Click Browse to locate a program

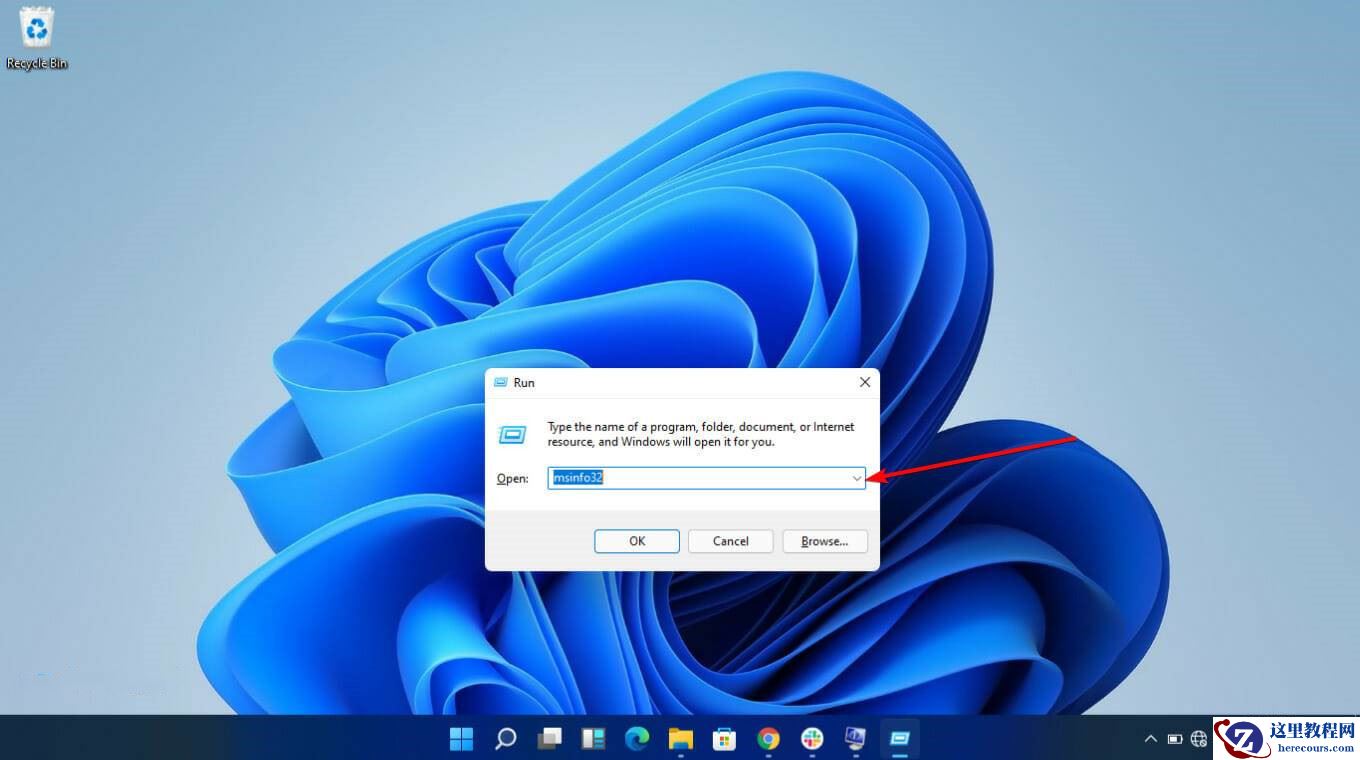[824, 541]
